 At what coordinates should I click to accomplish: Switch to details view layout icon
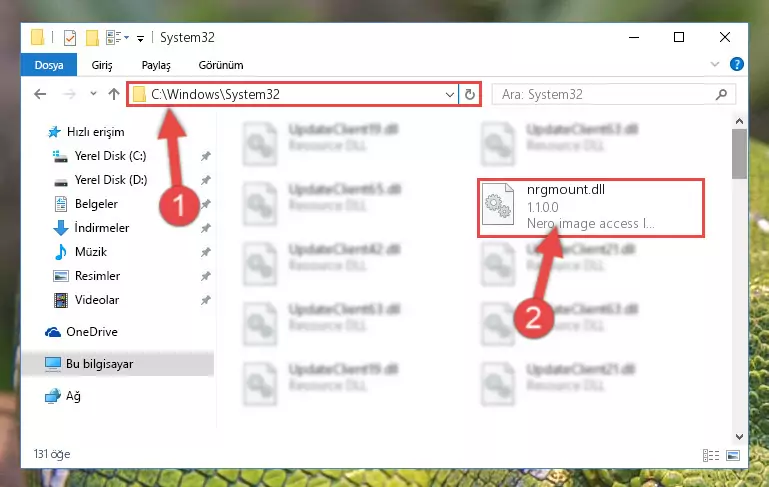711,455
